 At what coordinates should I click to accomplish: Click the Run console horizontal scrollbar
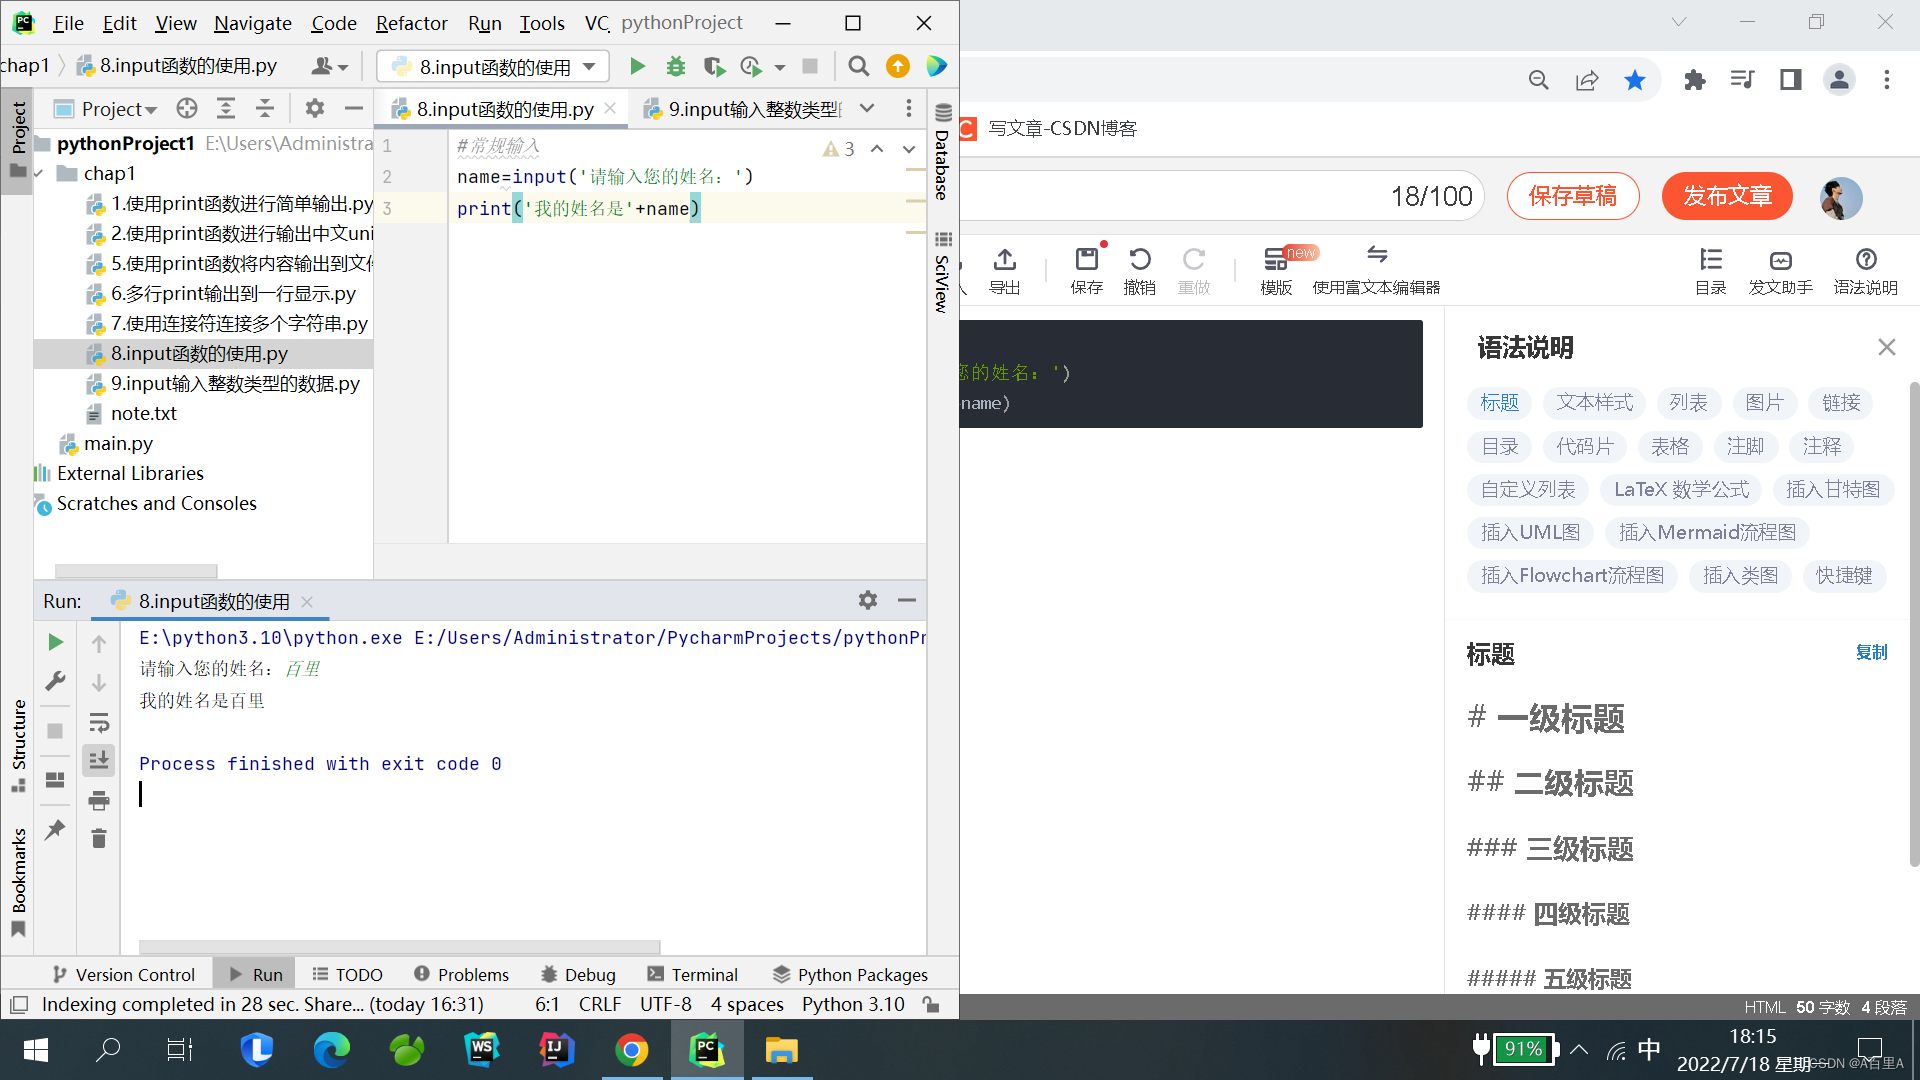click(400, 946)
